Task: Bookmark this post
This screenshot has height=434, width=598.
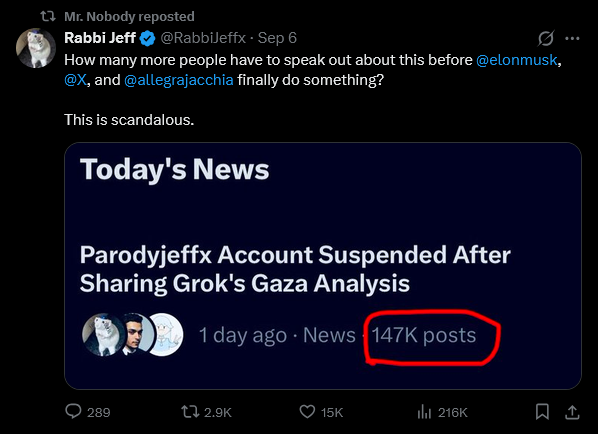Action: pos(542,412)
